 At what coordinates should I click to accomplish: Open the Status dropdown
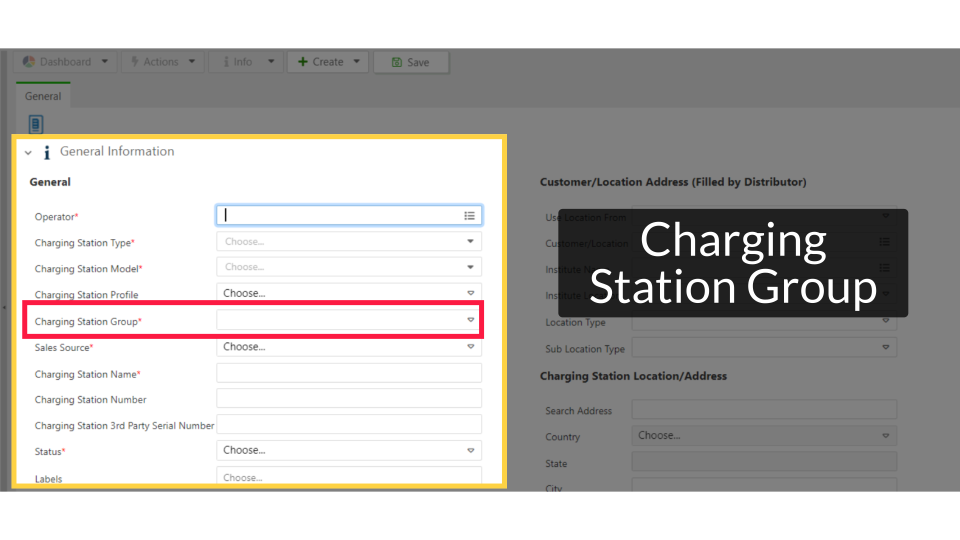pos(349,450)
